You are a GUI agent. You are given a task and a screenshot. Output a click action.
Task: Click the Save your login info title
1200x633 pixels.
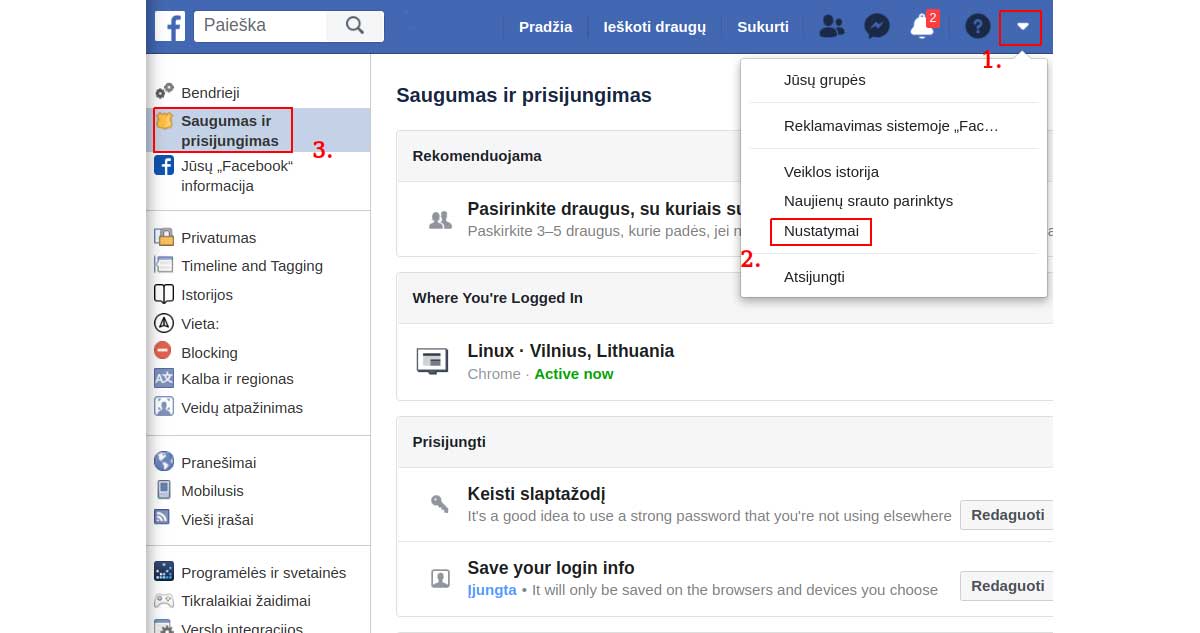[x=551, y=568]
